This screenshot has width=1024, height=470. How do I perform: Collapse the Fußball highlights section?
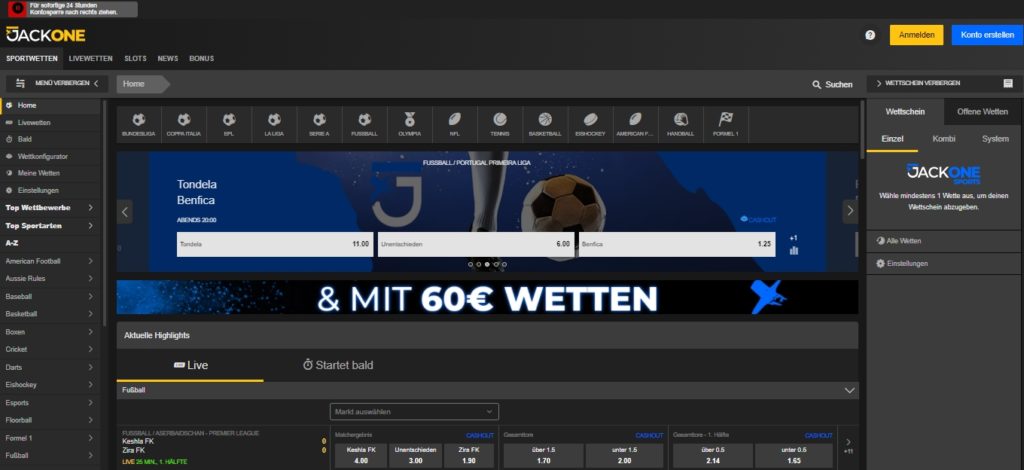(x=849, y=390)
